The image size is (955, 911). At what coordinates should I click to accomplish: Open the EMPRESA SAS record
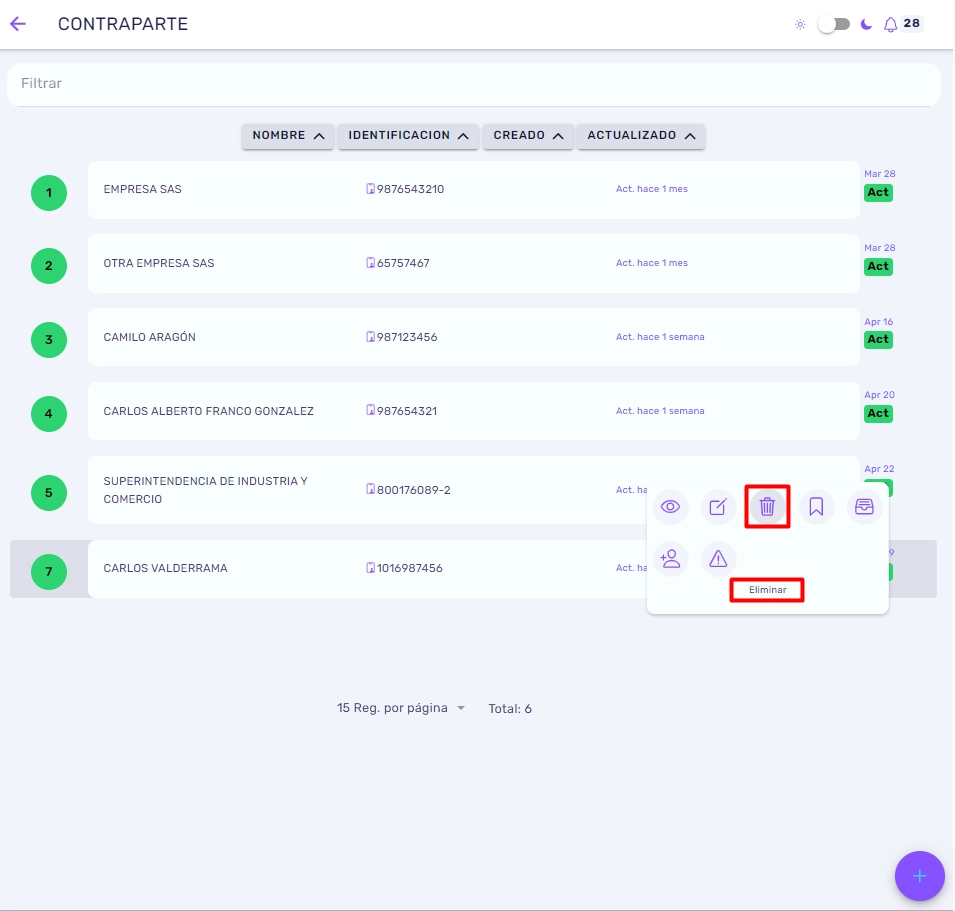coord(474,190)
